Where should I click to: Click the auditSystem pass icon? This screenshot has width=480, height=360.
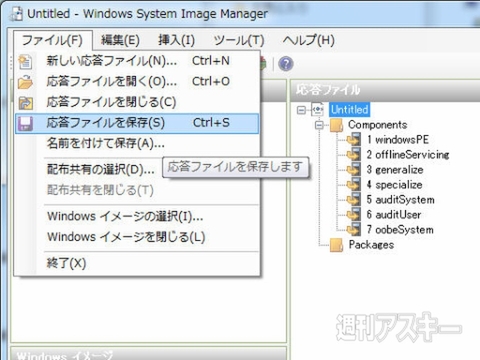(353, 199)
